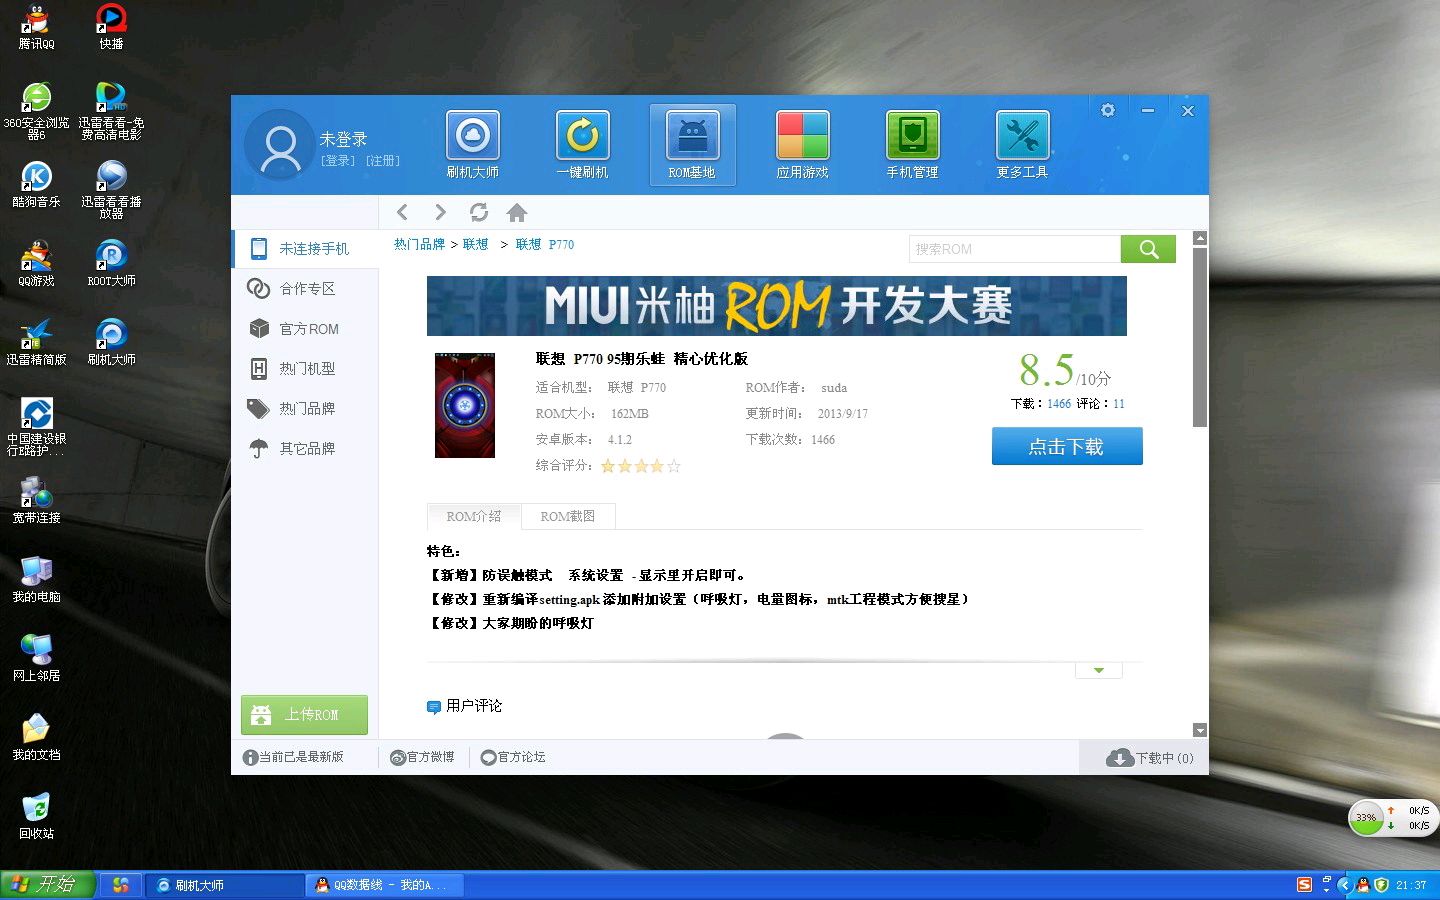Go back with the left arrow

402,212
